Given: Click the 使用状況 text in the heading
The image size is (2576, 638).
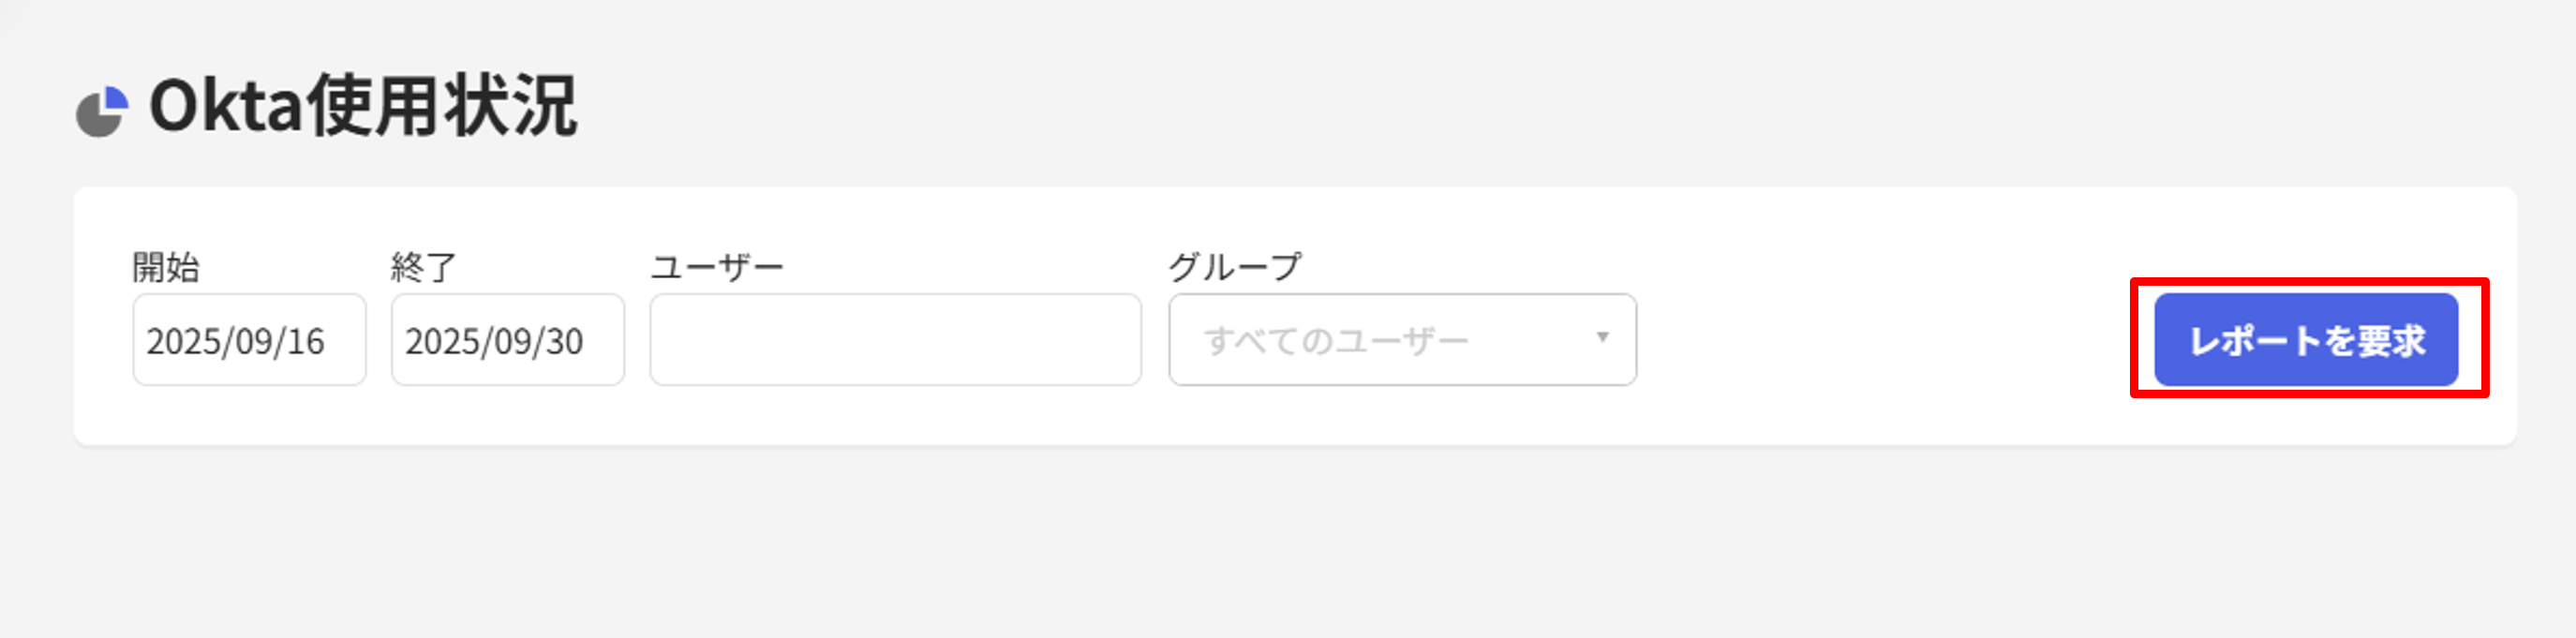Looking at the screenshot, I should [442, 106].
